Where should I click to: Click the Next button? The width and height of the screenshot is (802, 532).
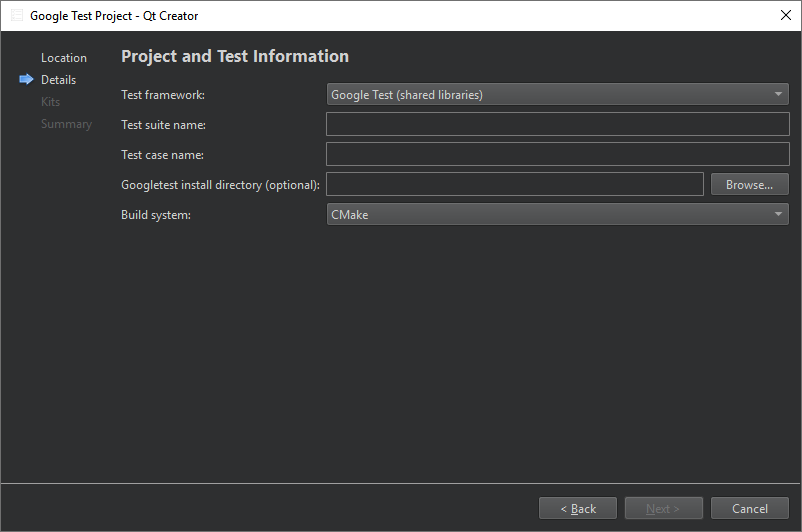point(664,508)
